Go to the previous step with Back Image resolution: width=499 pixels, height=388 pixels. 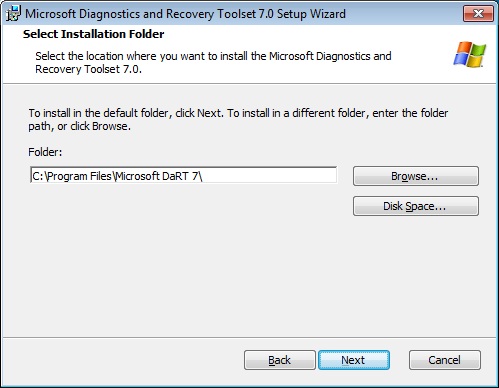tap(280, 360)
